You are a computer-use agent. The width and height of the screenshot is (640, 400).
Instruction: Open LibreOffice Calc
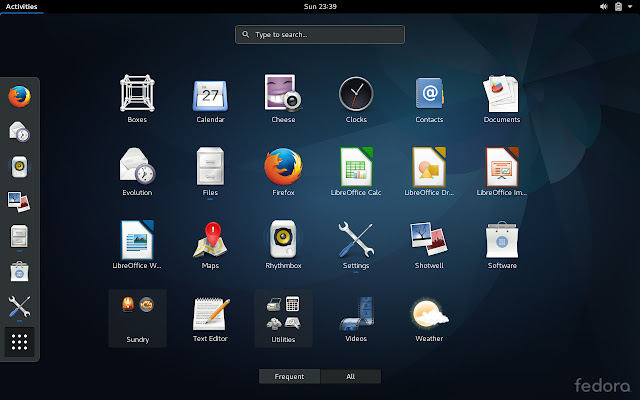(356, 171)
